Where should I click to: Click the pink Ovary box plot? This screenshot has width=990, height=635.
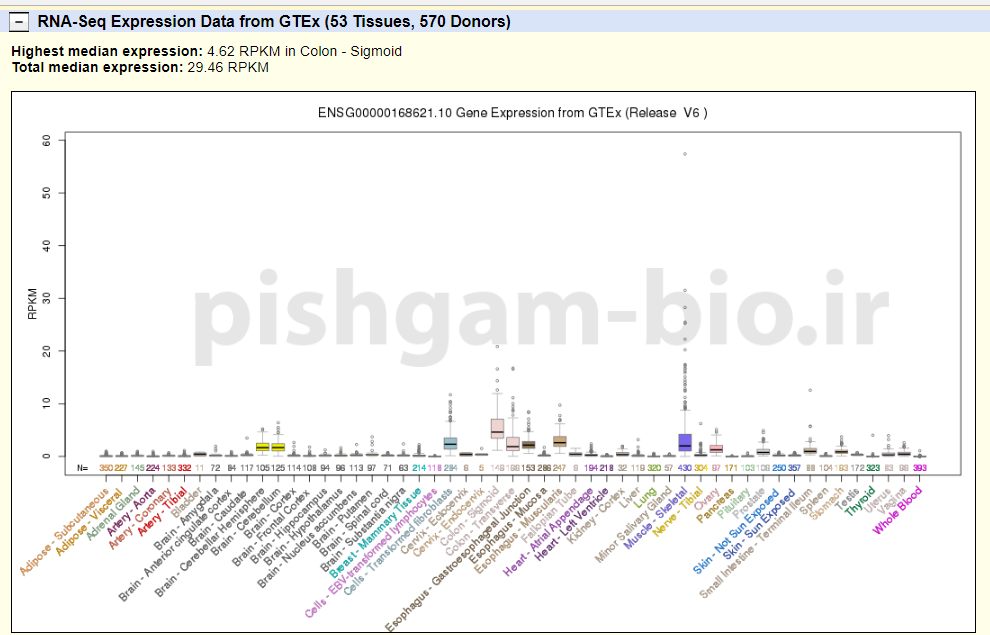716,449
